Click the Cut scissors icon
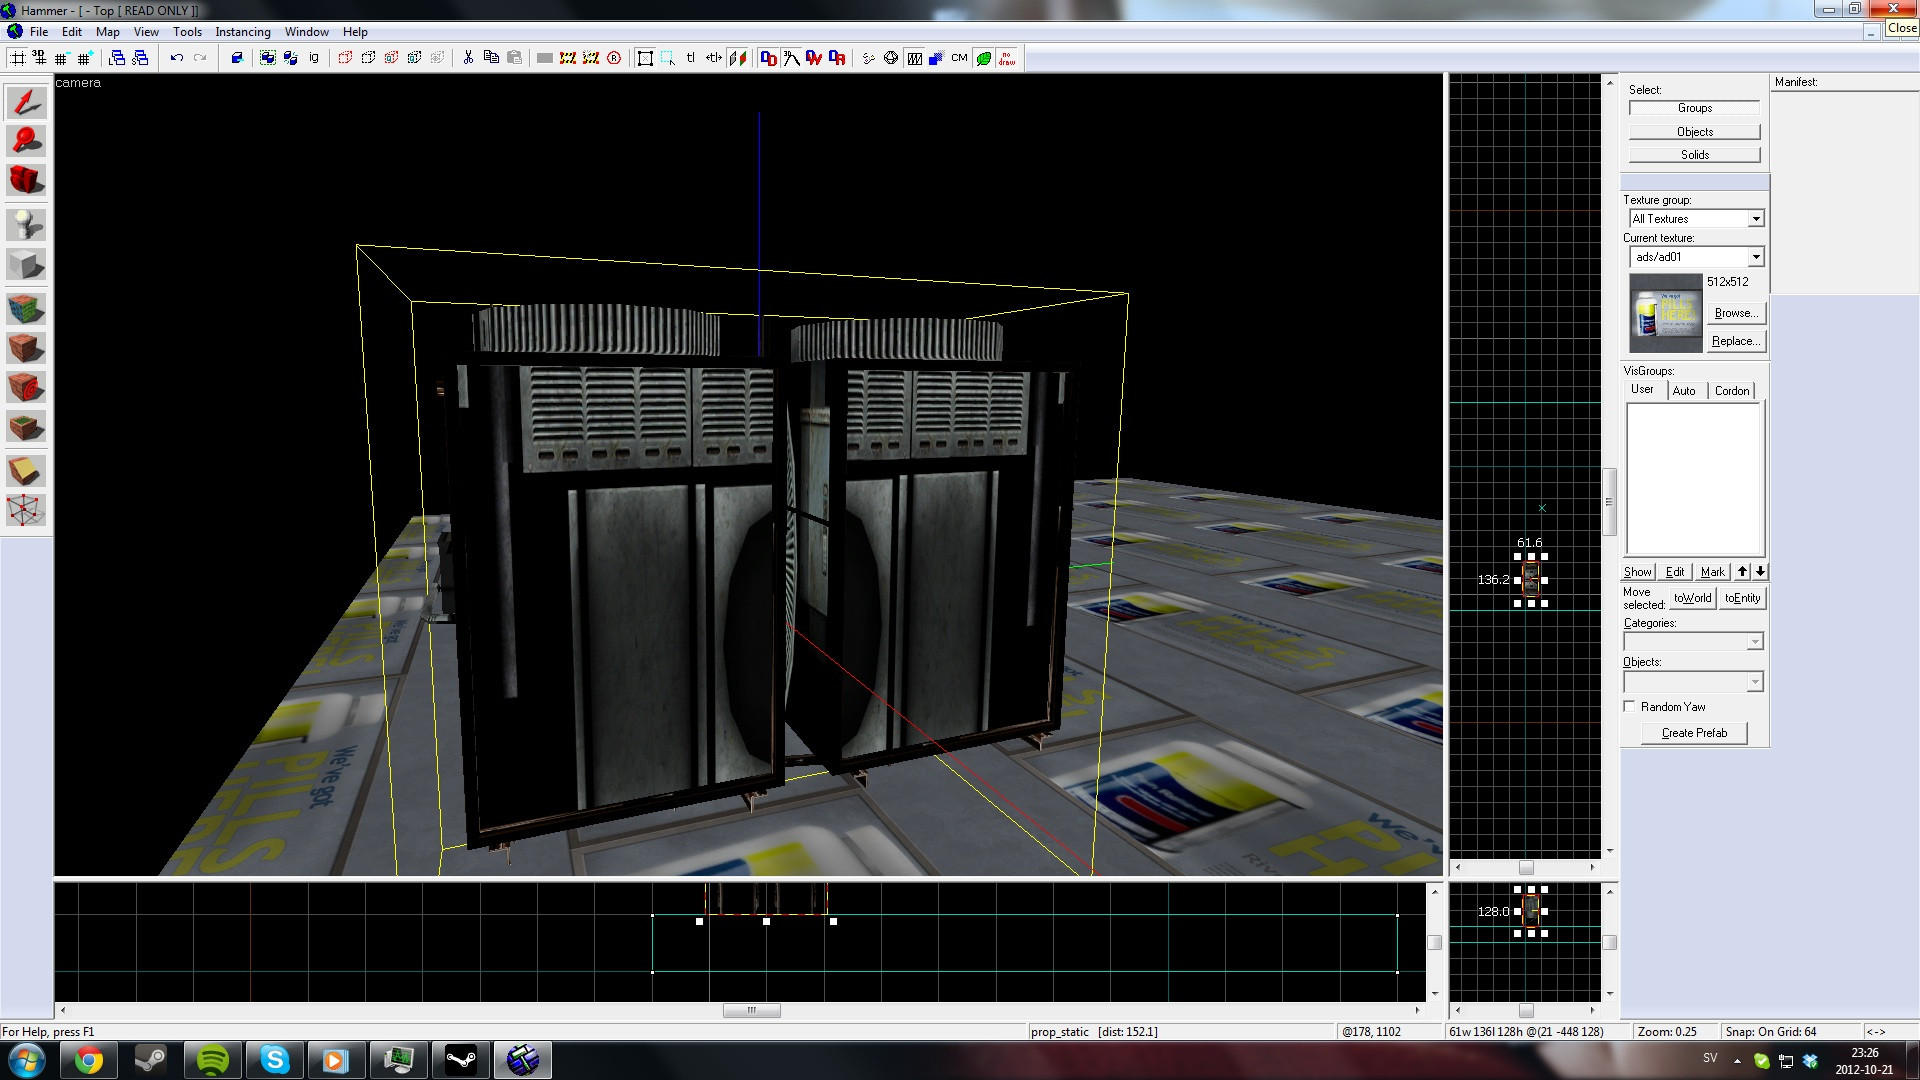Image resolution: width=1920 pixels, height=1080 pixels. tap(468, 58)
